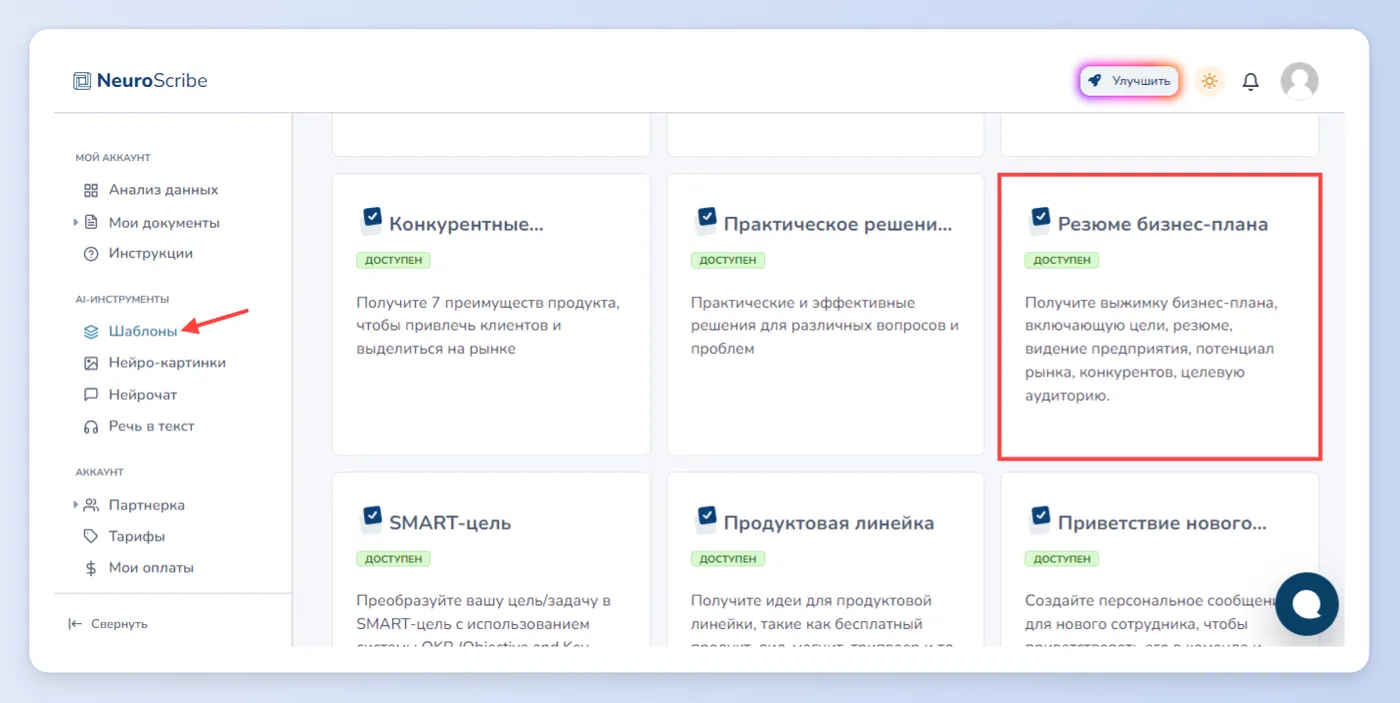Open Анализ данных in sidebar
The width and height of the screenshot is (1400, 703).
[151, 190]
